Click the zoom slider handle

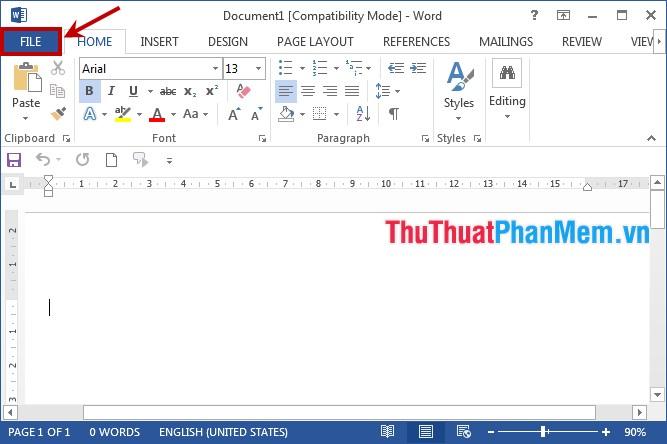point(543,432)
